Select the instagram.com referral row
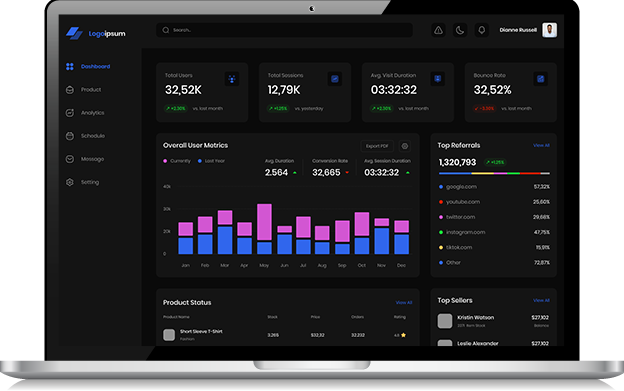The width and height of the screenshot is (624, 391). pyautogui.click(x=494, y=232)
